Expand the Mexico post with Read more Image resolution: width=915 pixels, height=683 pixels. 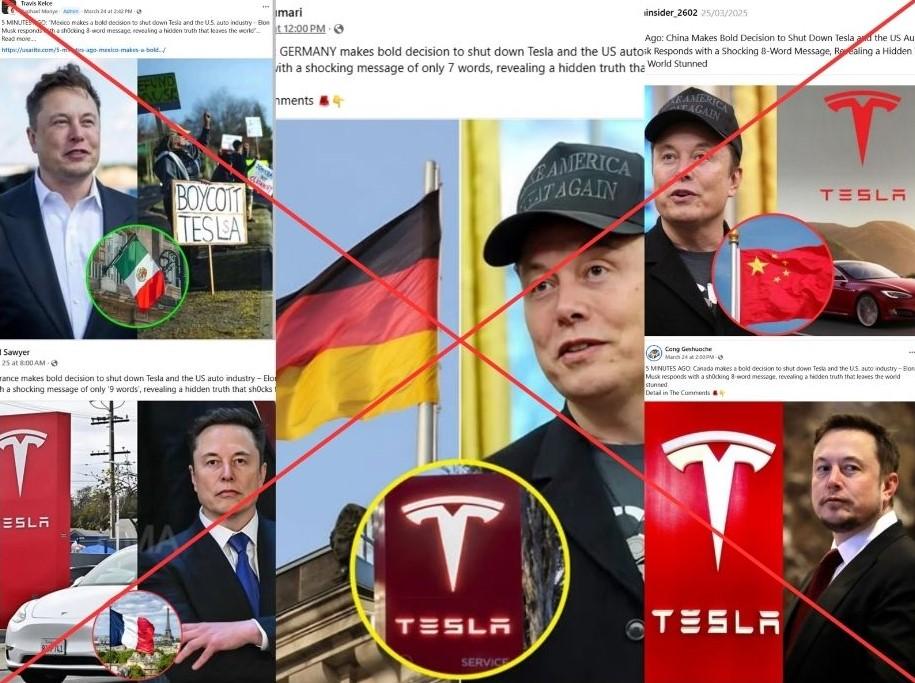tap(19, 39)
